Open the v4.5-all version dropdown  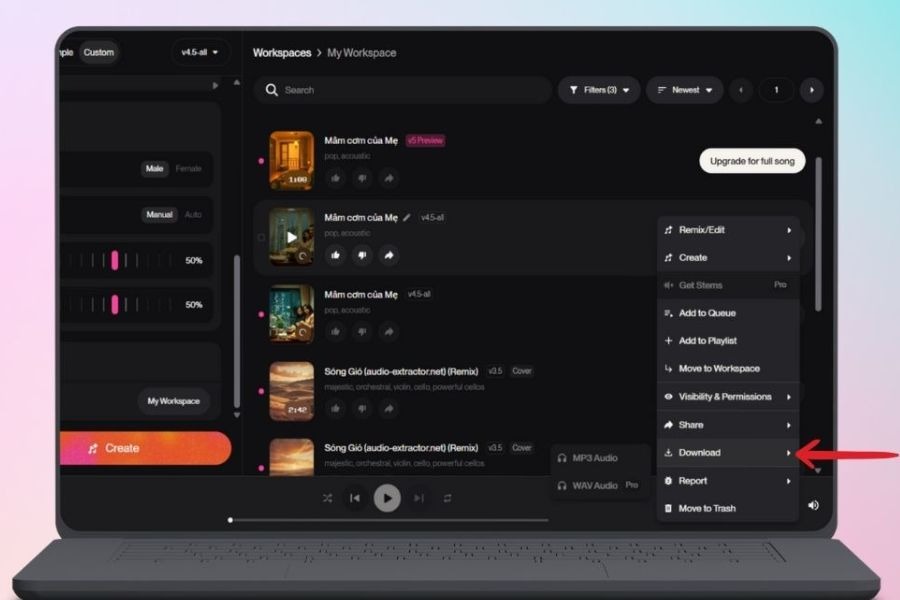(200, 52)
